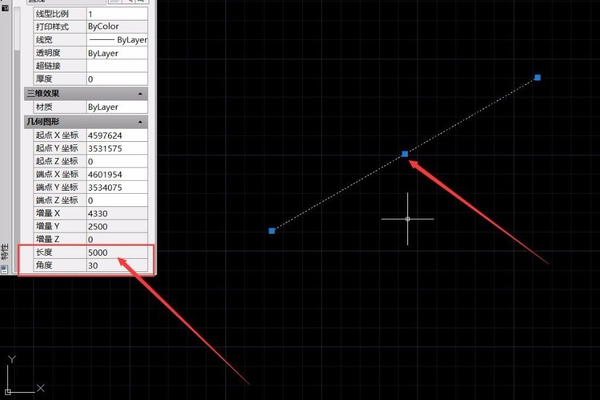Select the lower-left start grip of the line
This screenshot has height=400, width=600.
coord(272,231)
